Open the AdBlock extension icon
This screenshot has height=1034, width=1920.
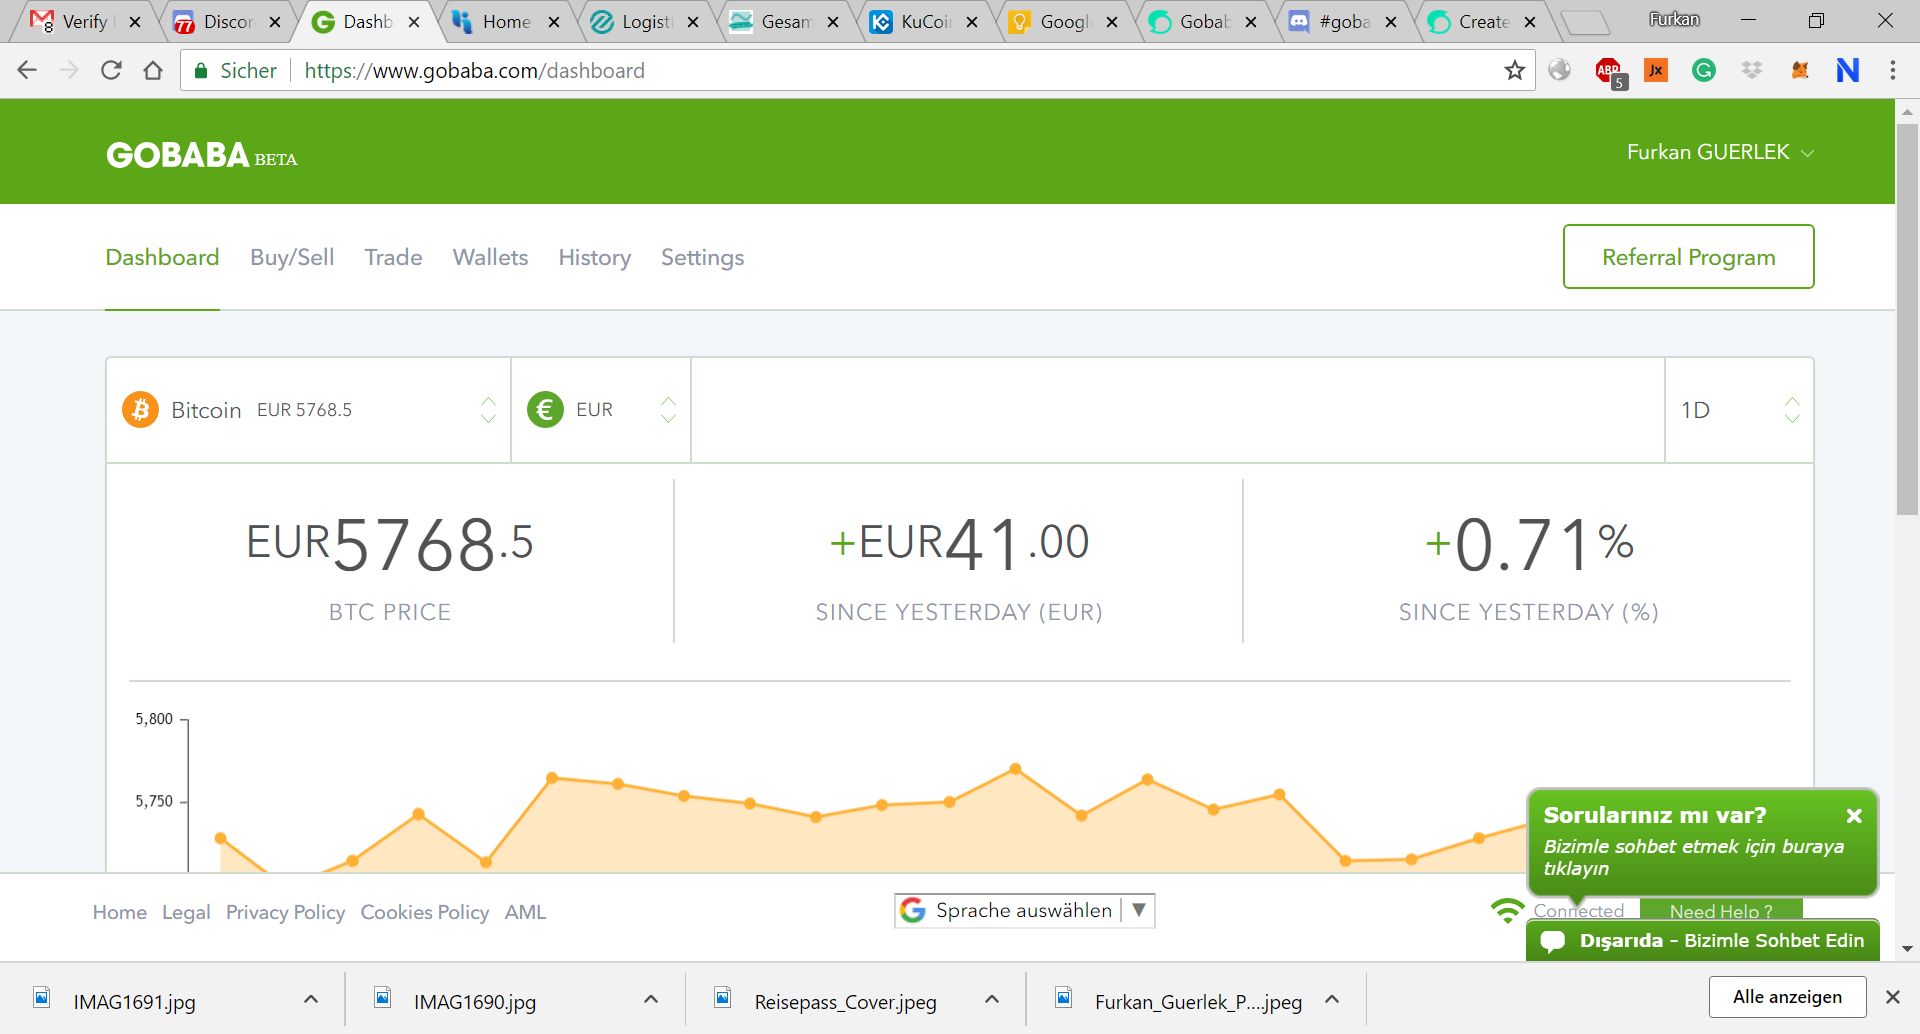click(x=1610, y=72)
